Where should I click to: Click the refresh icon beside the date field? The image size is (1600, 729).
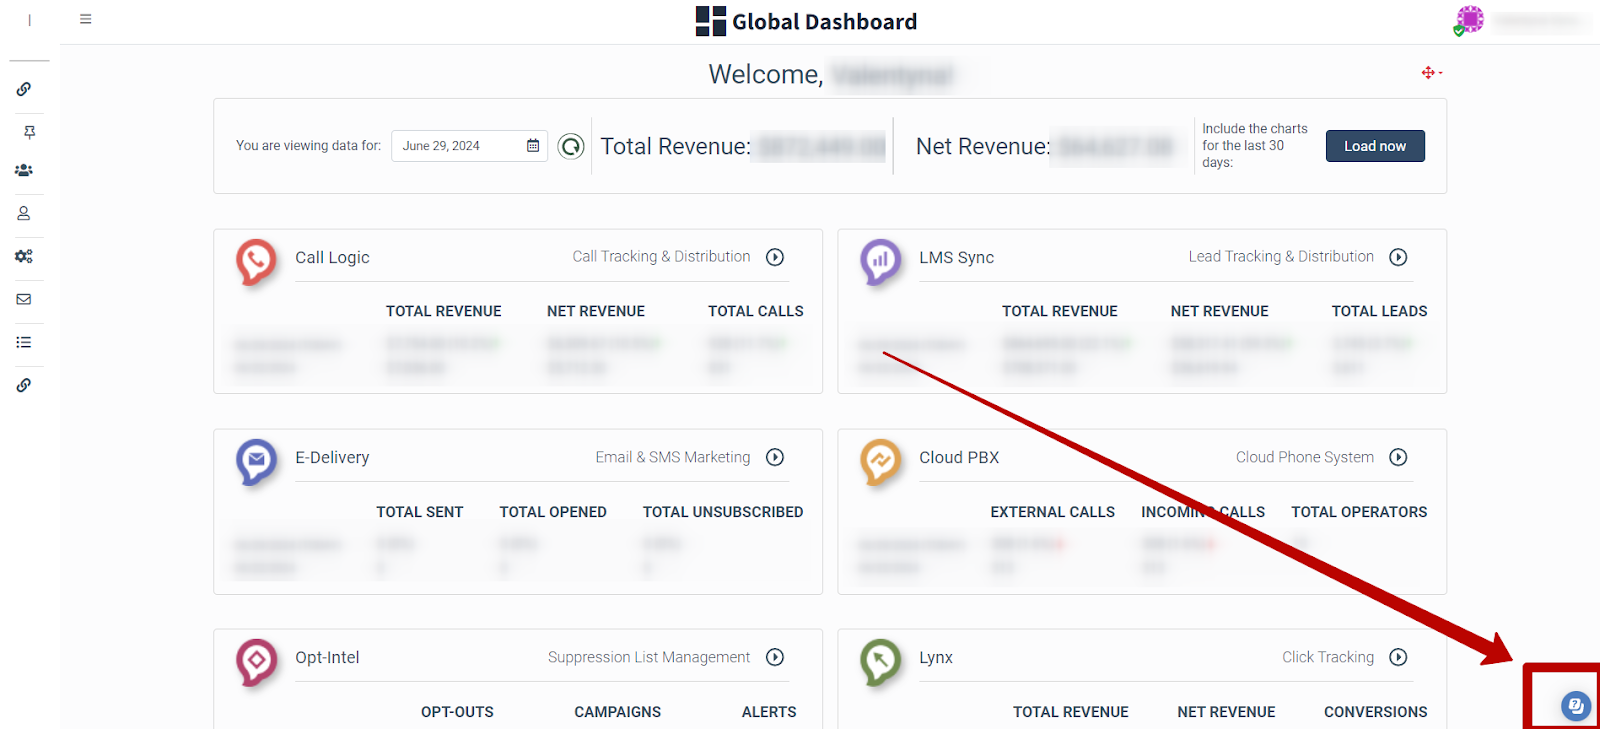click(571, 147)
